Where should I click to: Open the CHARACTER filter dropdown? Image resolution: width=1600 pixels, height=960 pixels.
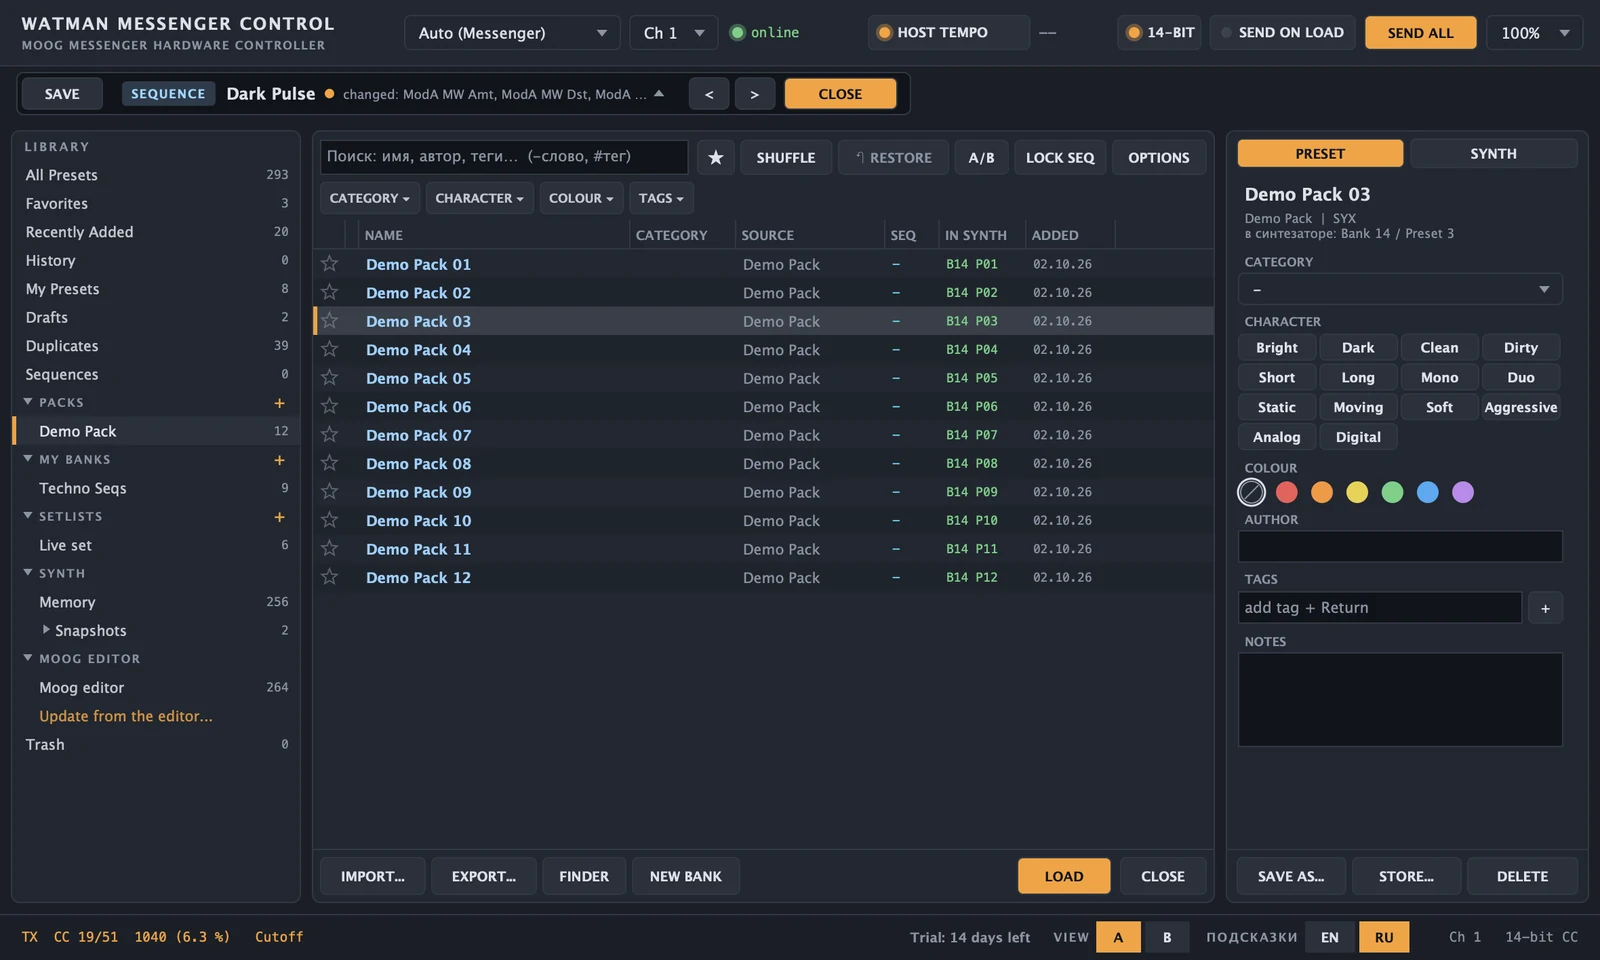tap(479, 198)
